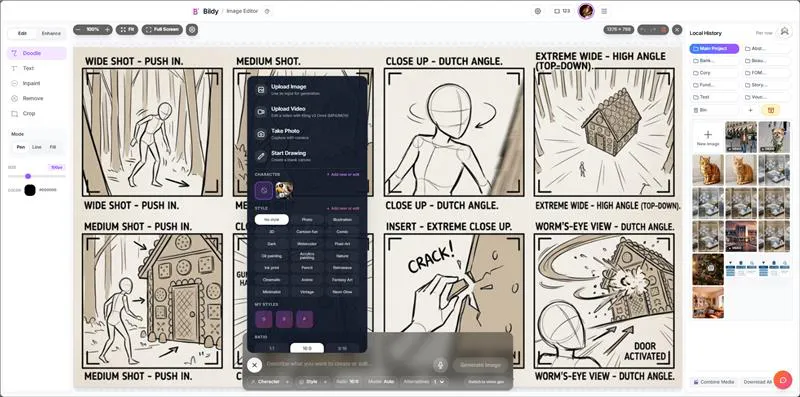Click the zoom out minus icon
Viewport: 800px width, 397px height.
click(x=78, y=30)
